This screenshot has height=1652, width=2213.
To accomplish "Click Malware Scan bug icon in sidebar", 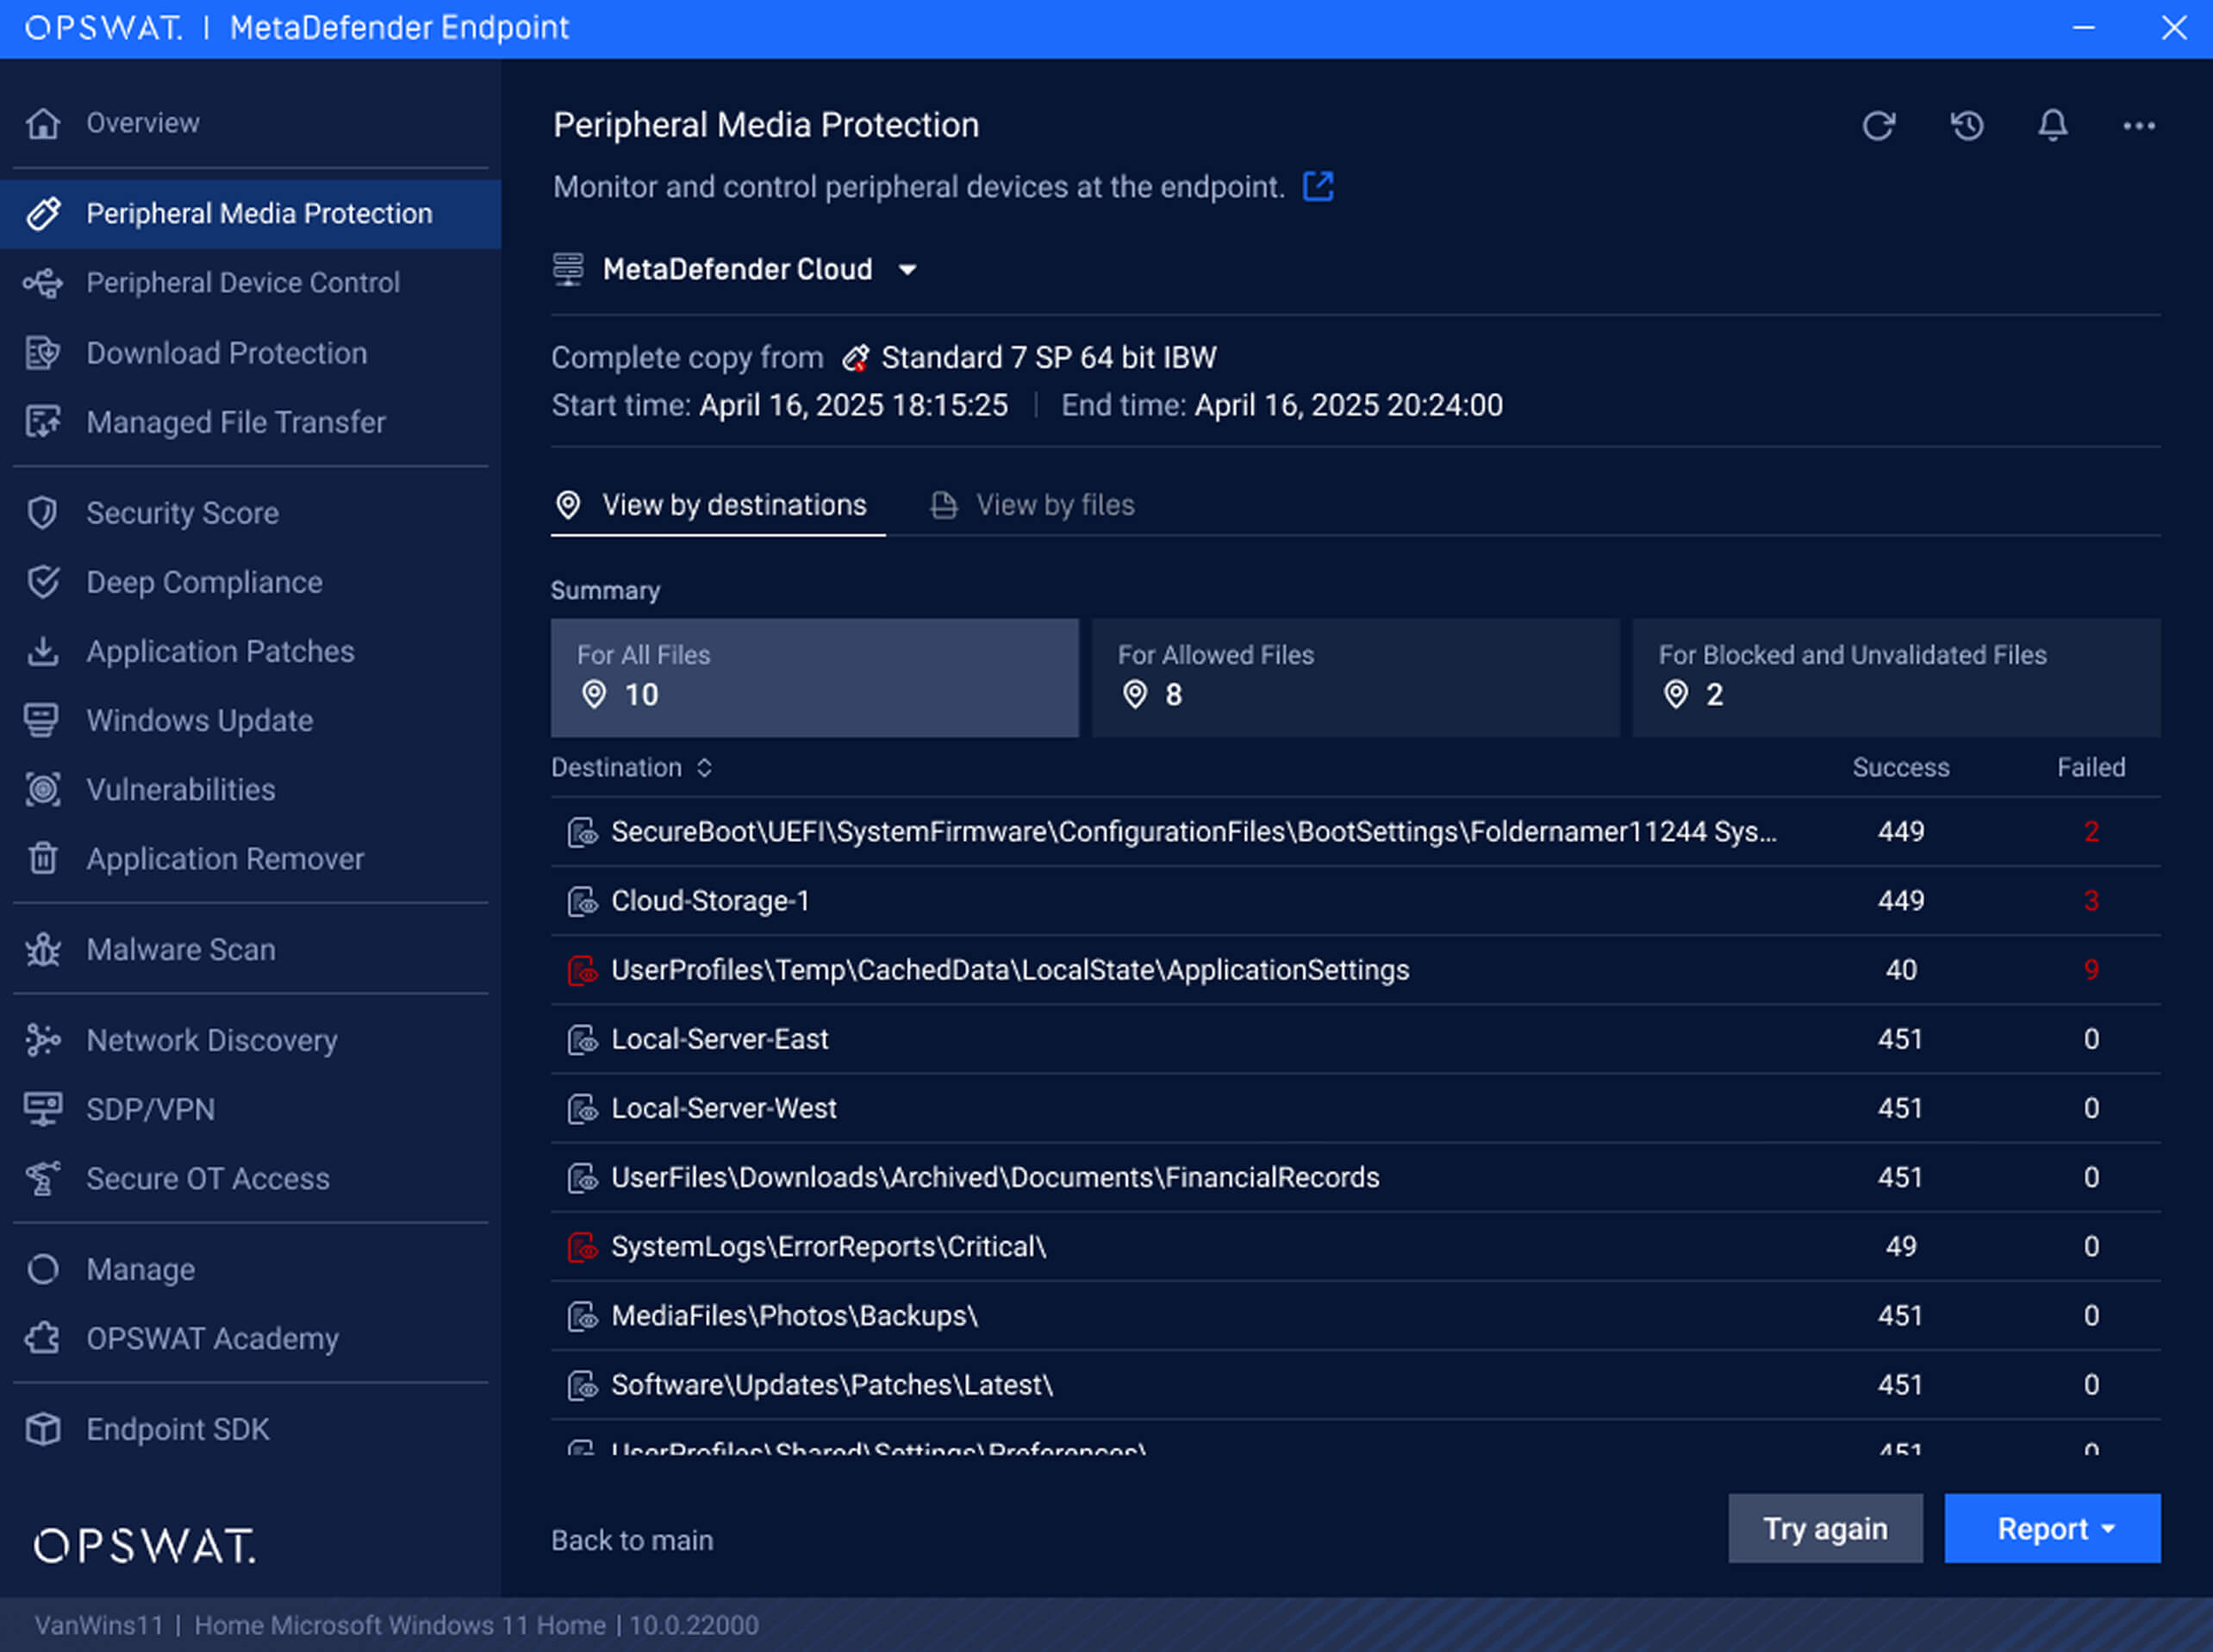I will 43,949.
